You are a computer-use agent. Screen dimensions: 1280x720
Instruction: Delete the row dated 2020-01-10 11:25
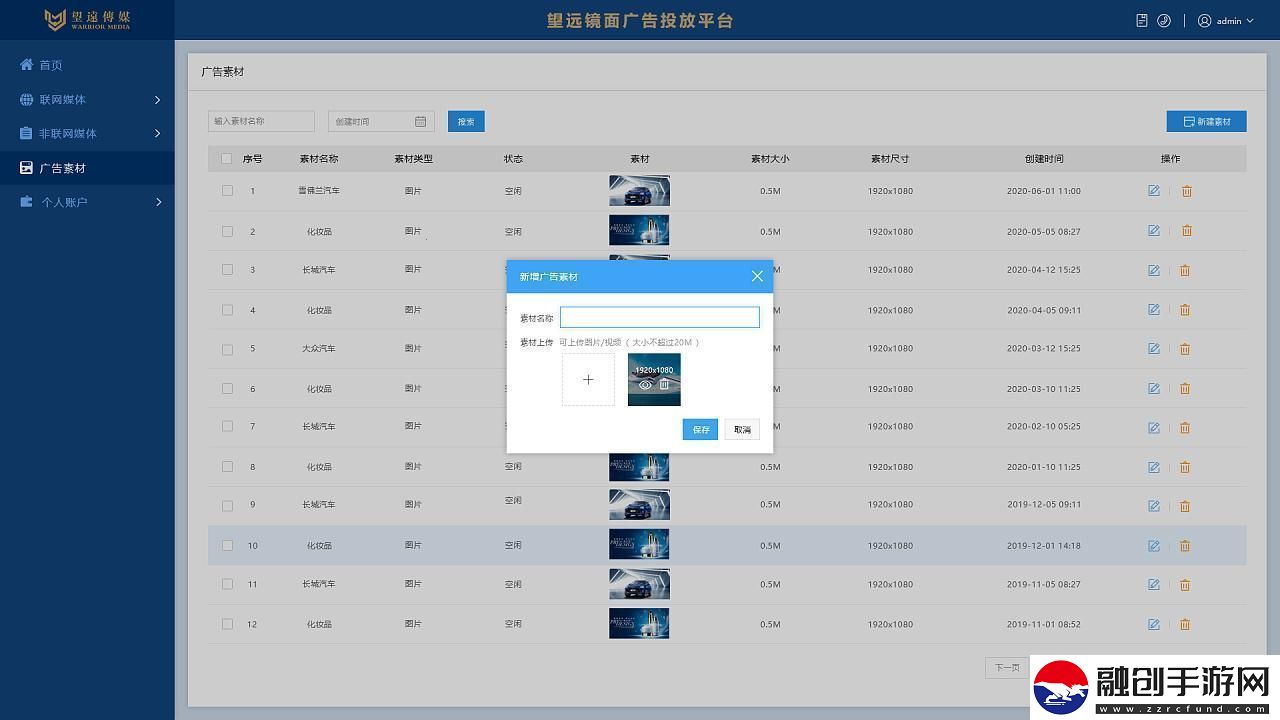pos(1185,467)
